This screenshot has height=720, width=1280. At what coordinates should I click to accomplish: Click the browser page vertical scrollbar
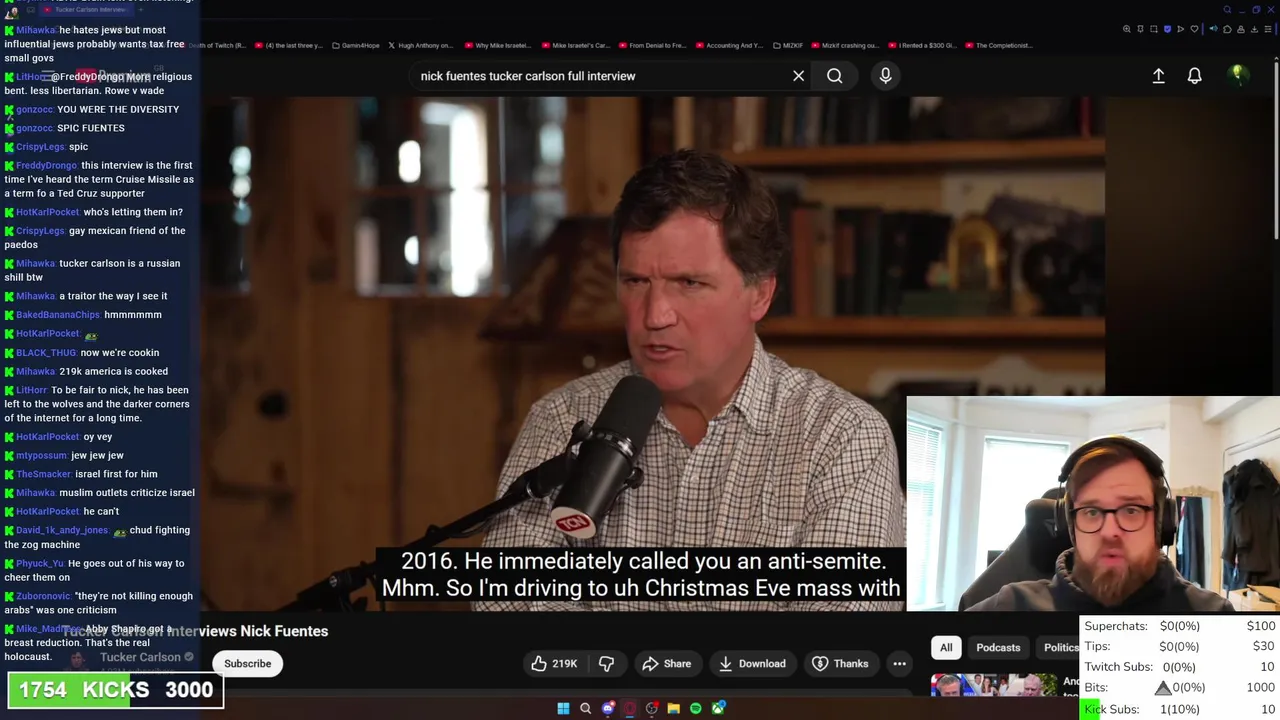tap(1275, 150)
